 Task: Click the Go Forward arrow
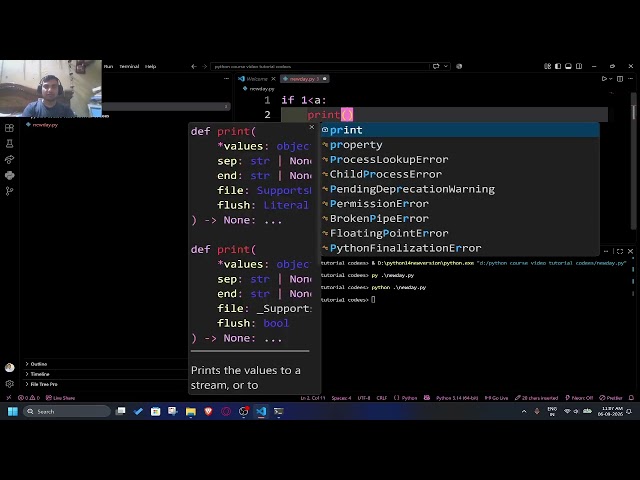[204, 66]
